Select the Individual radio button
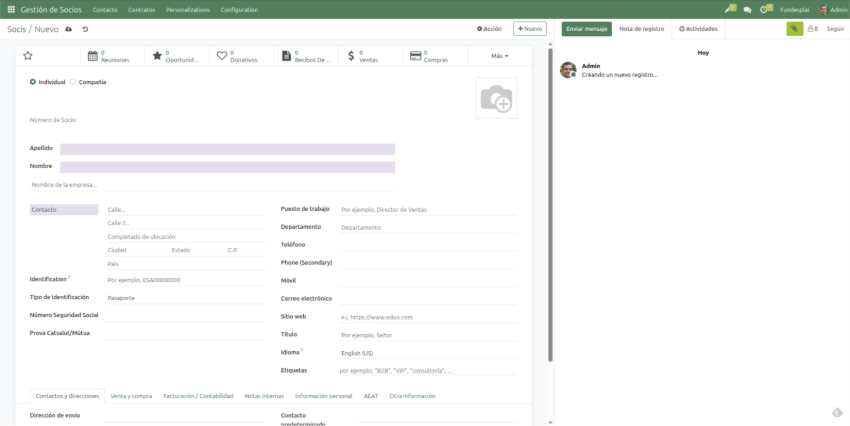The height and width of the screenshot is (426, 850). point(33,82)
